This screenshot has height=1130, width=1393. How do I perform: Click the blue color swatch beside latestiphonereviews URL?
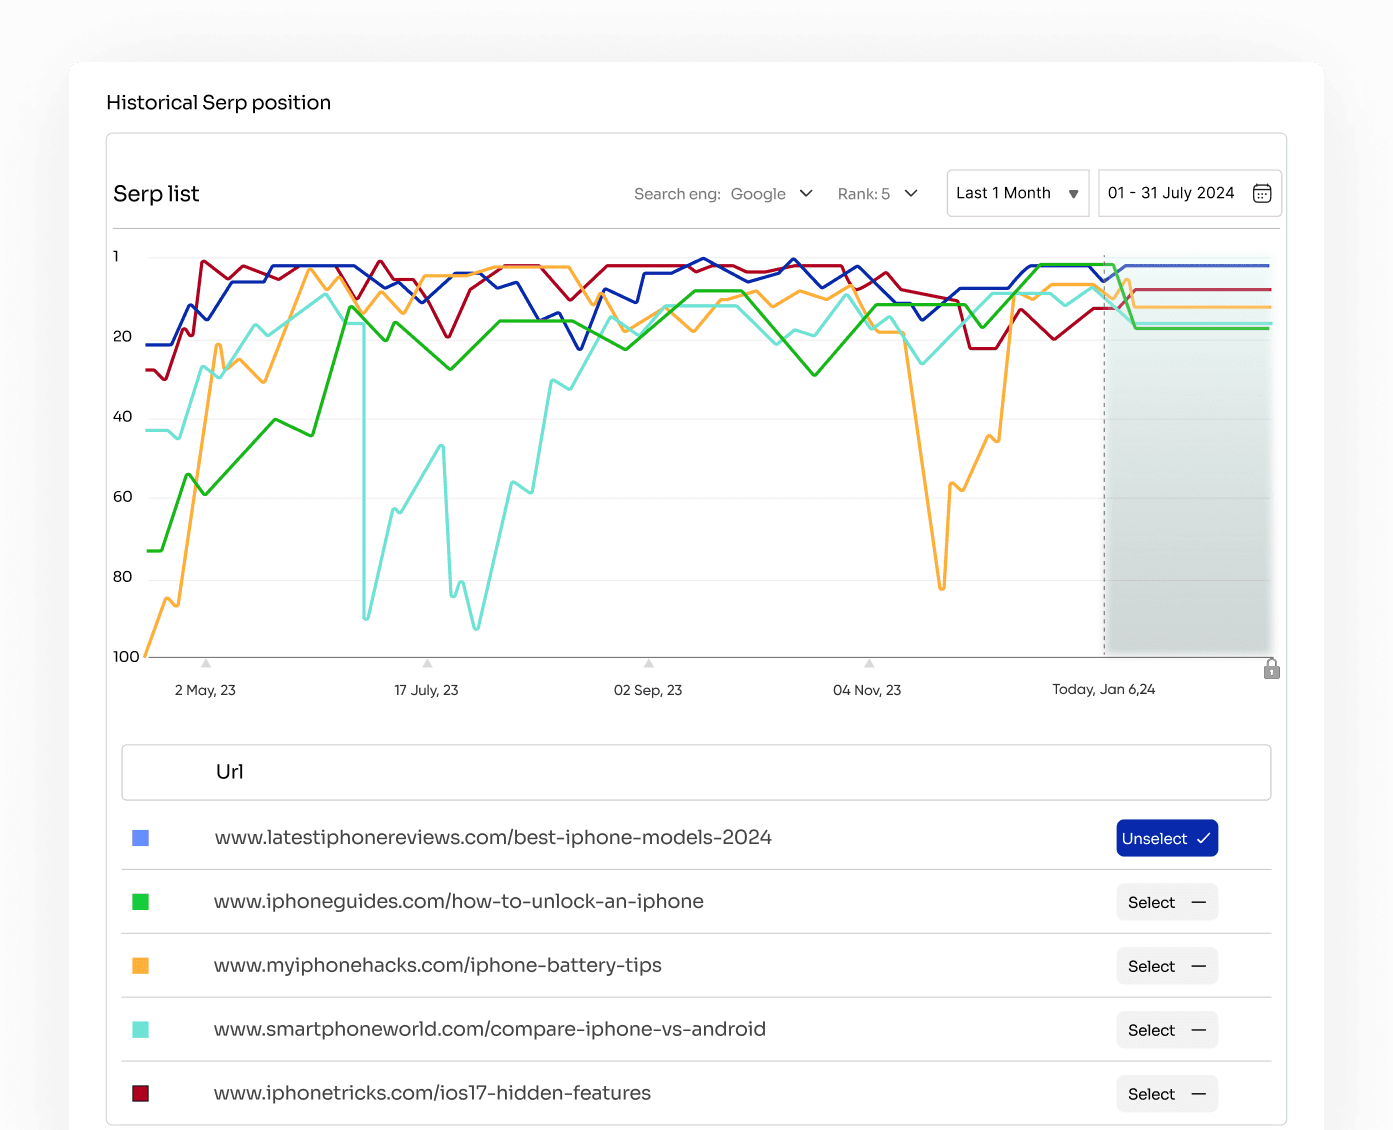pyautogui.click(x=140, y=838)
